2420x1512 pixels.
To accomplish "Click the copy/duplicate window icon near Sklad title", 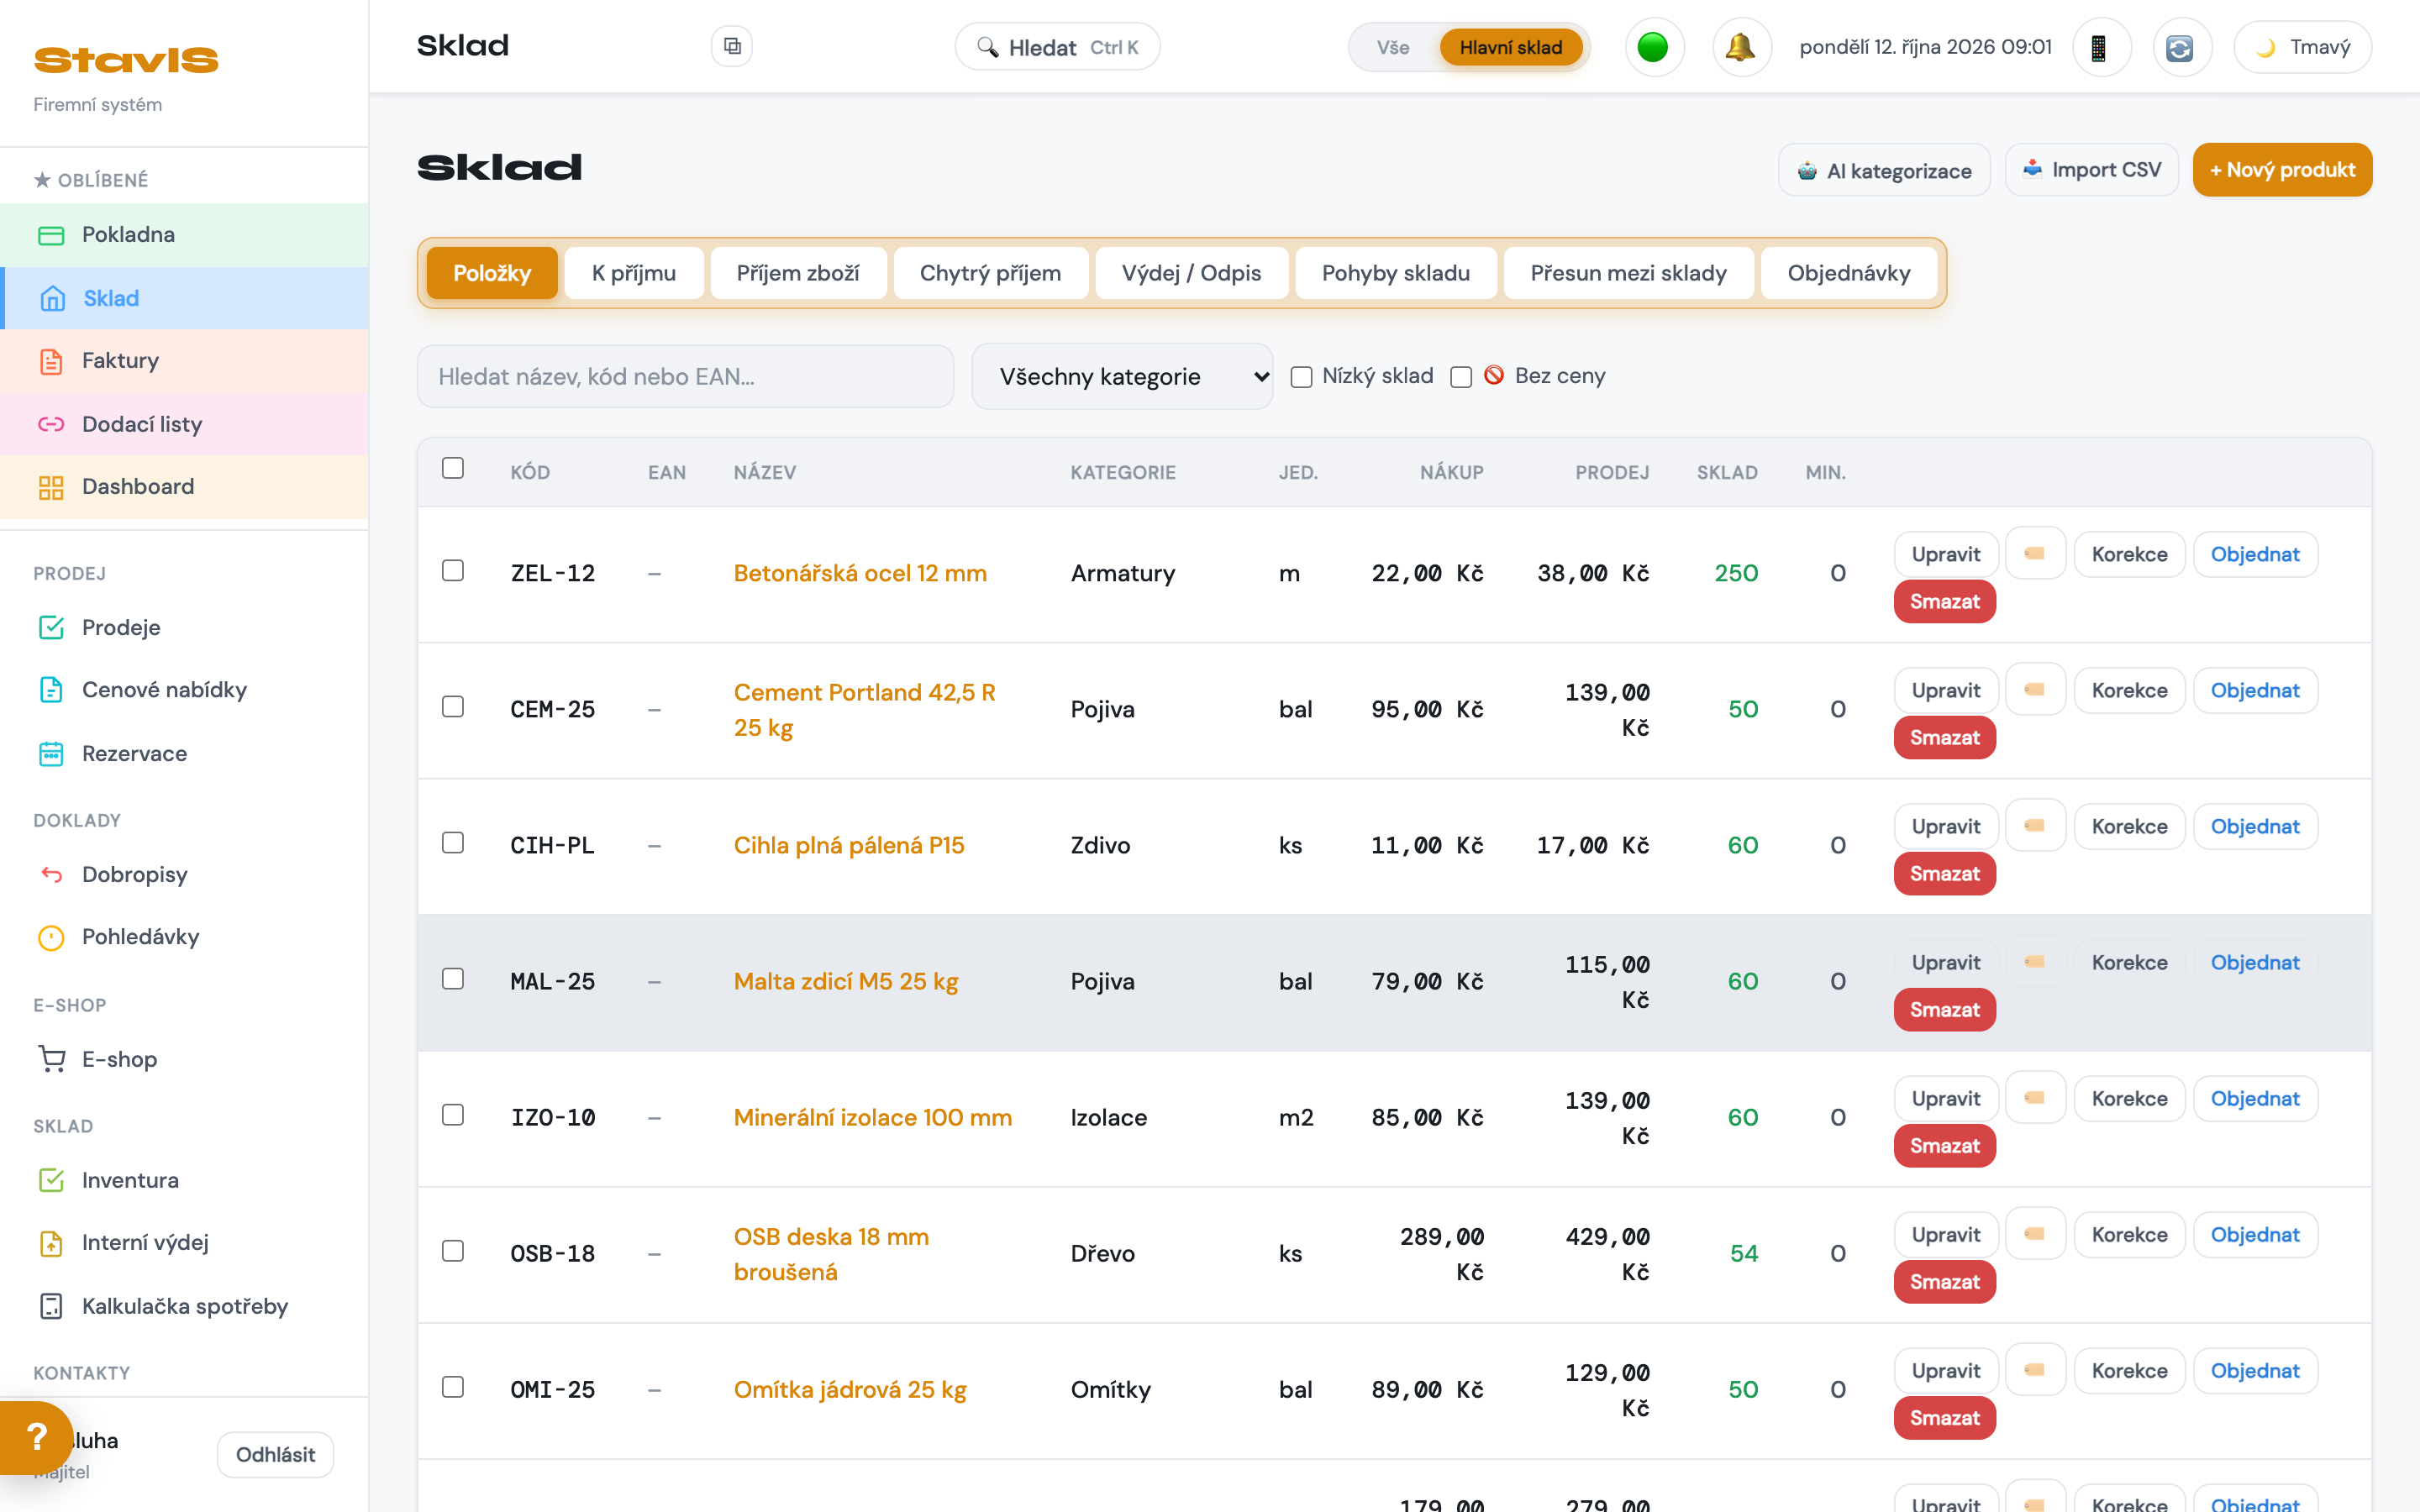I will click(732, 46).
